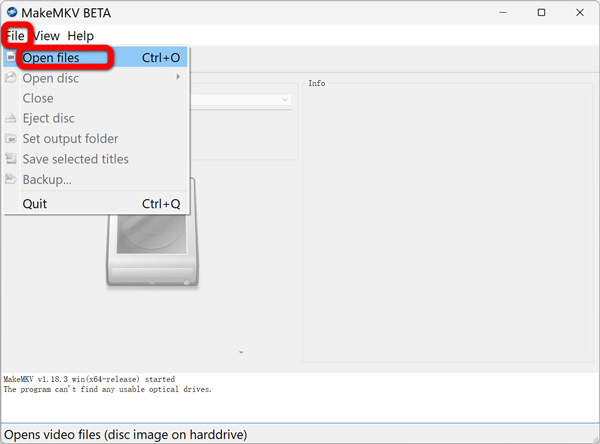Screen dimensions: 600x444
Task: Click the Backup icon
Action: (11, 179)
